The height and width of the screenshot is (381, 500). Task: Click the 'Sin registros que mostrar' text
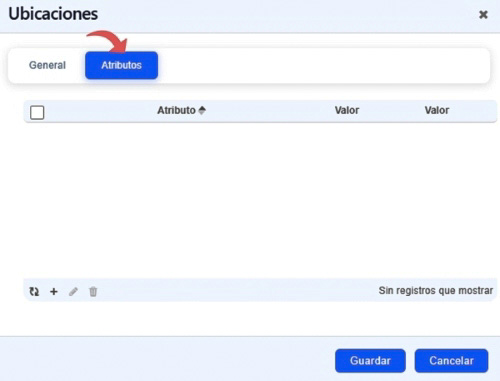pos(436,291)
